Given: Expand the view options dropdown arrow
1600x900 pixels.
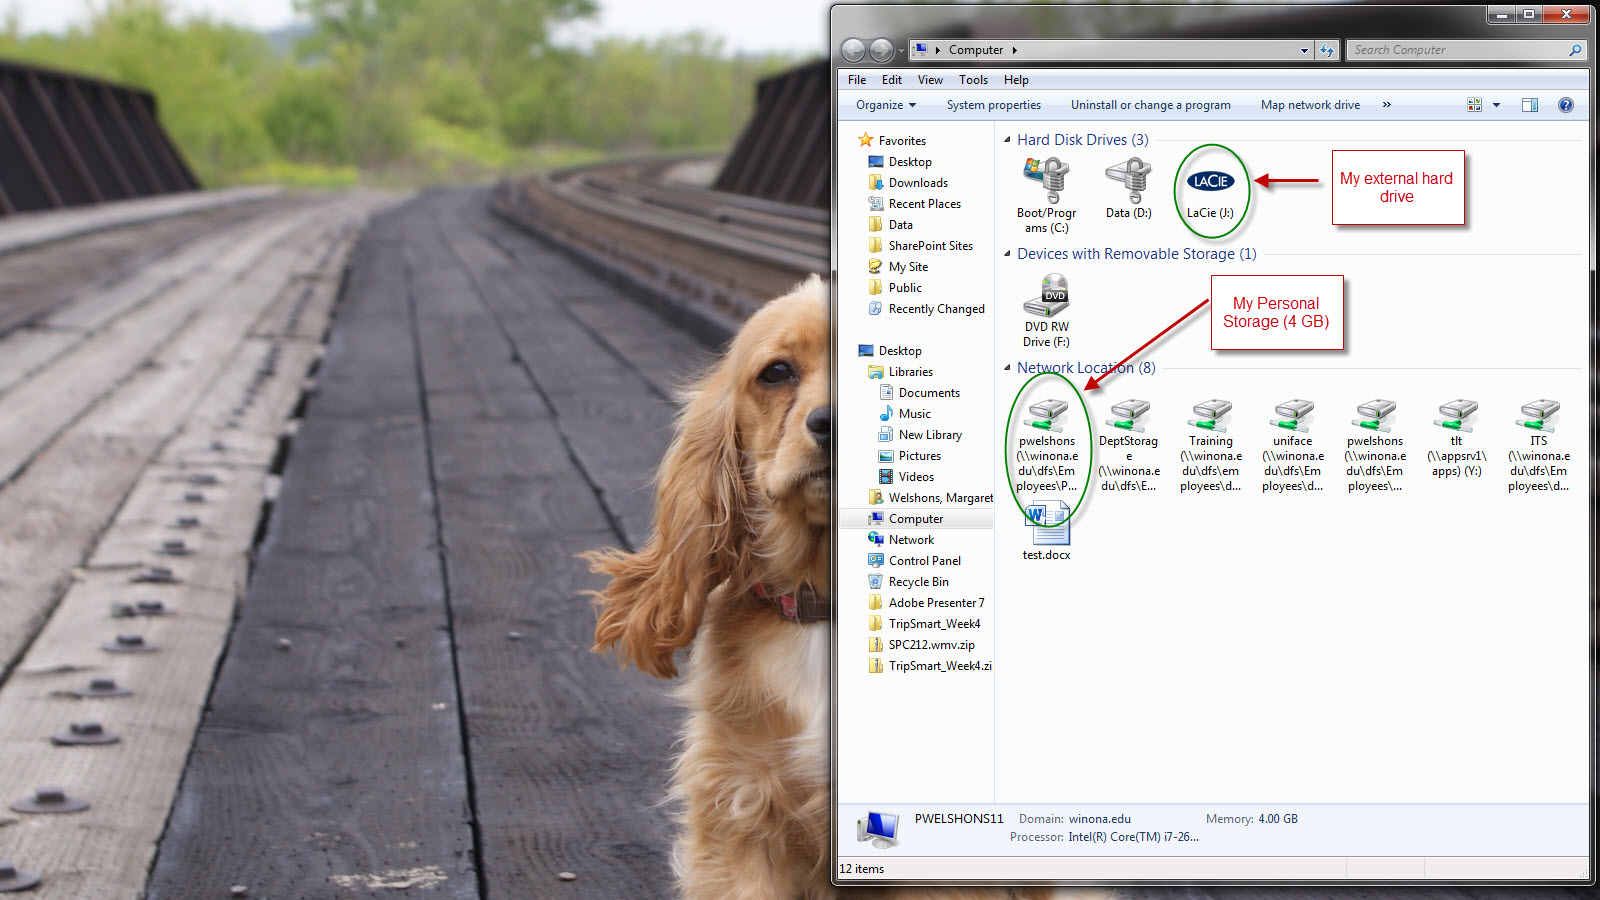Looking at the screenshot, I should [x=1496, y=105].
